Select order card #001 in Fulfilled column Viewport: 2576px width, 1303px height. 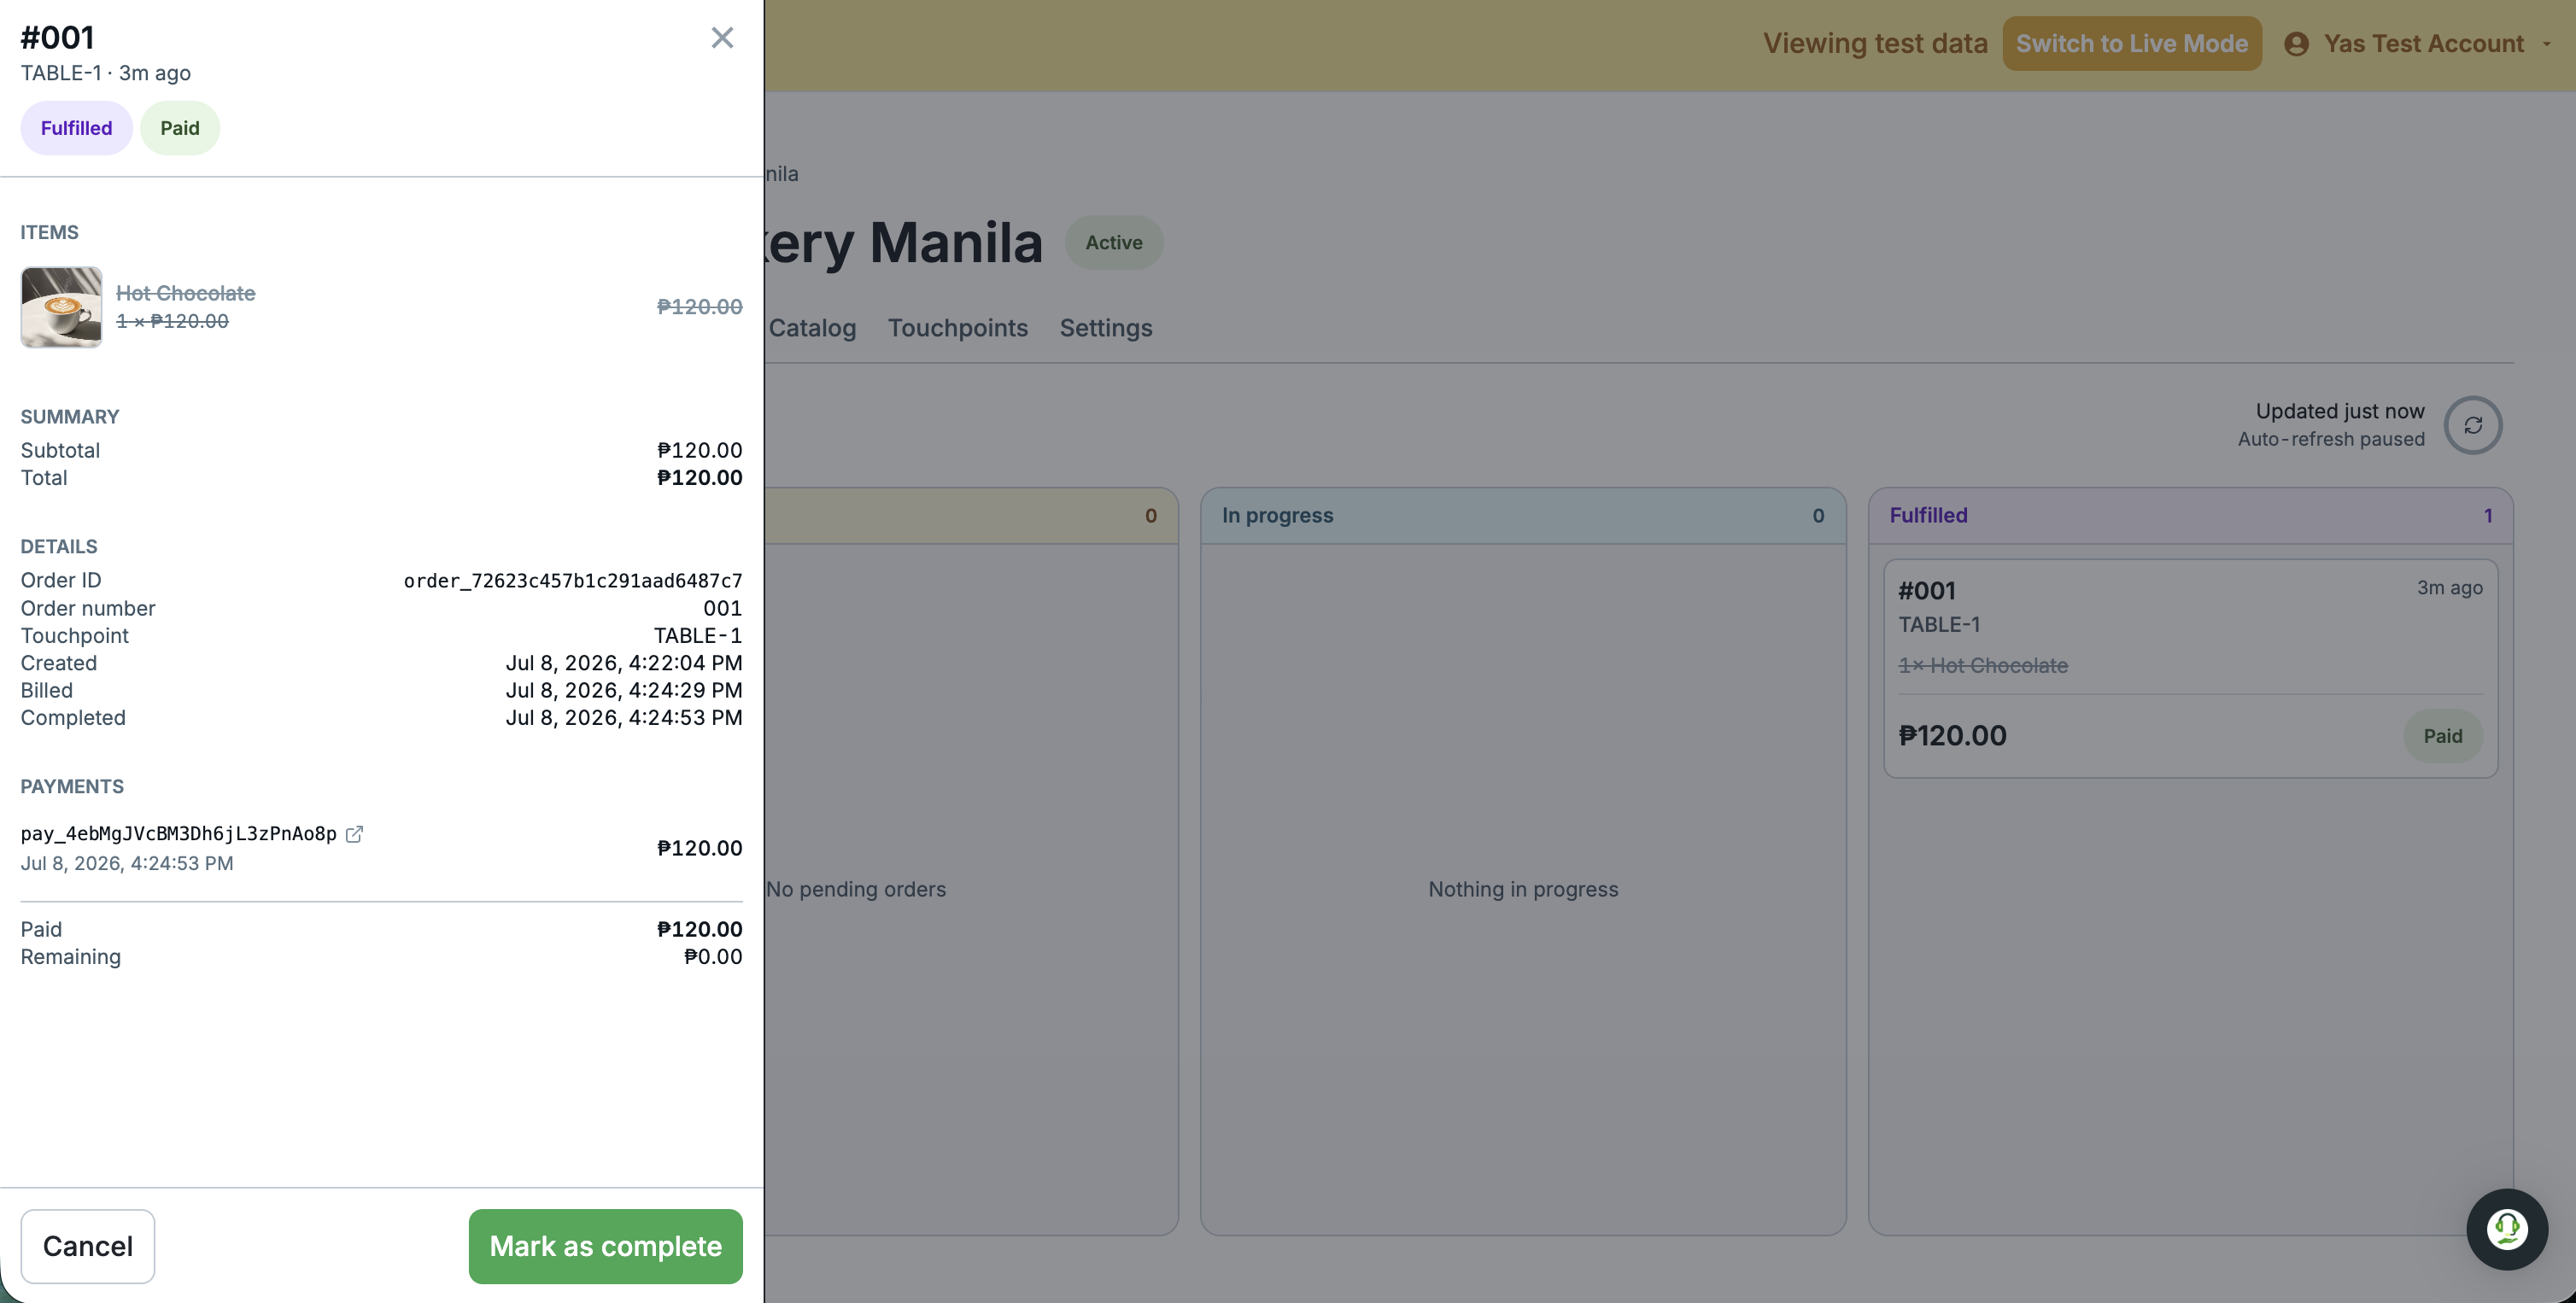pyautogui.click(x=2191, y=668)
